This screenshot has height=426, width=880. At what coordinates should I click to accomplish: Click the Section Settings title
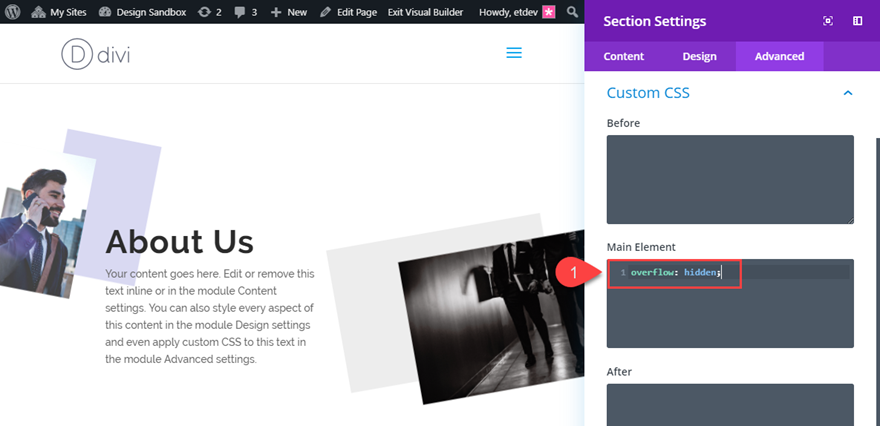654,21
